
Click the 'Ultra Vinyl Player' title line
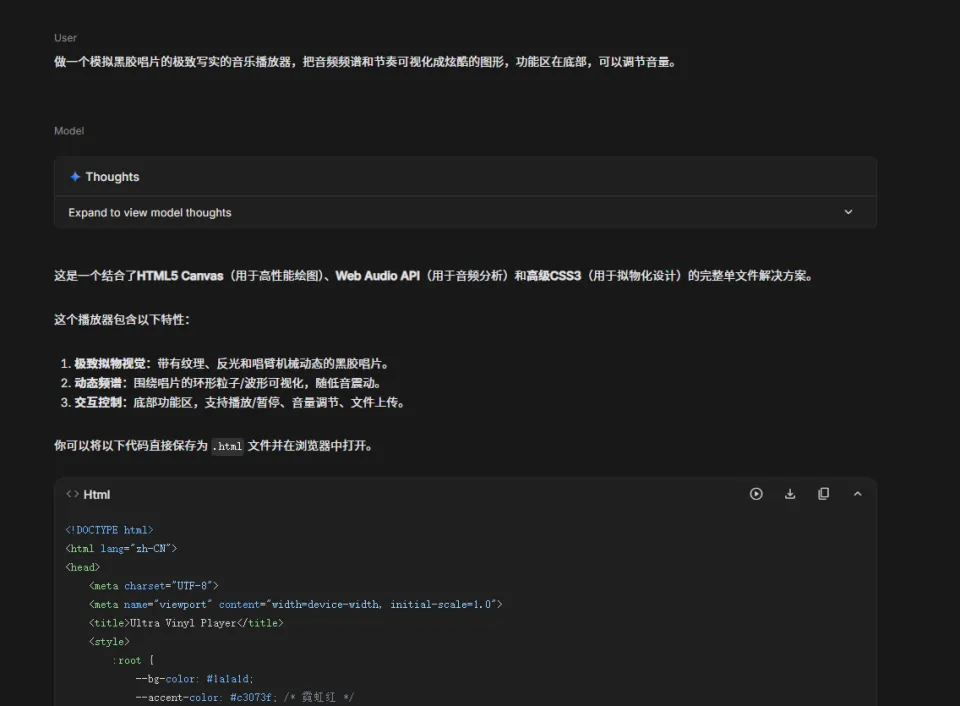(186, 623)
